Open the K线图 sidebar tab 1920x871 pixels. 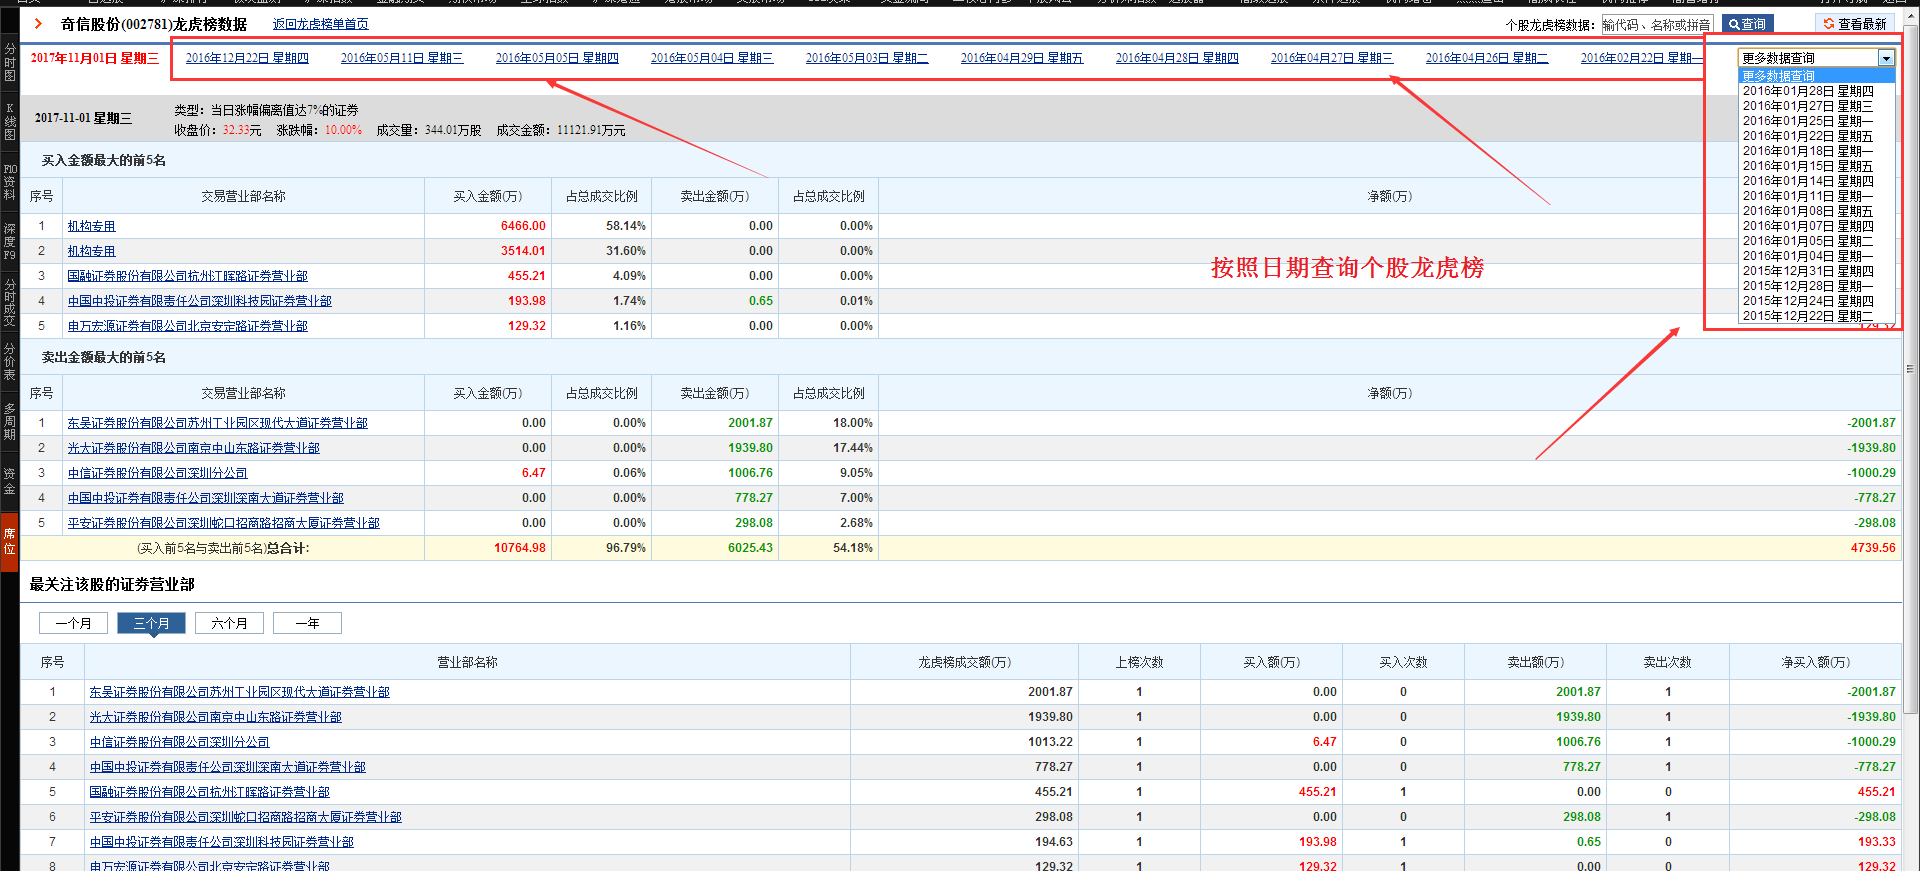point(9,121)
